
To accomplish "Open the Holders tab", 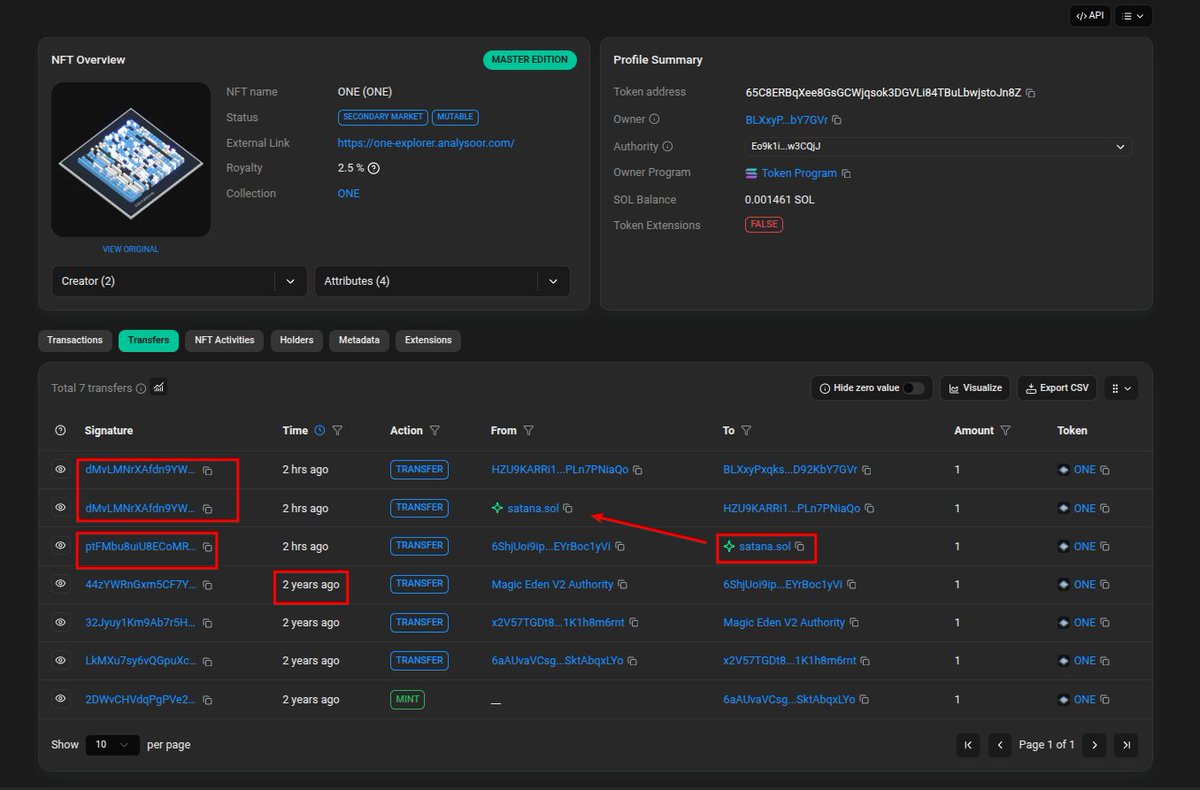I will (297, 340).
